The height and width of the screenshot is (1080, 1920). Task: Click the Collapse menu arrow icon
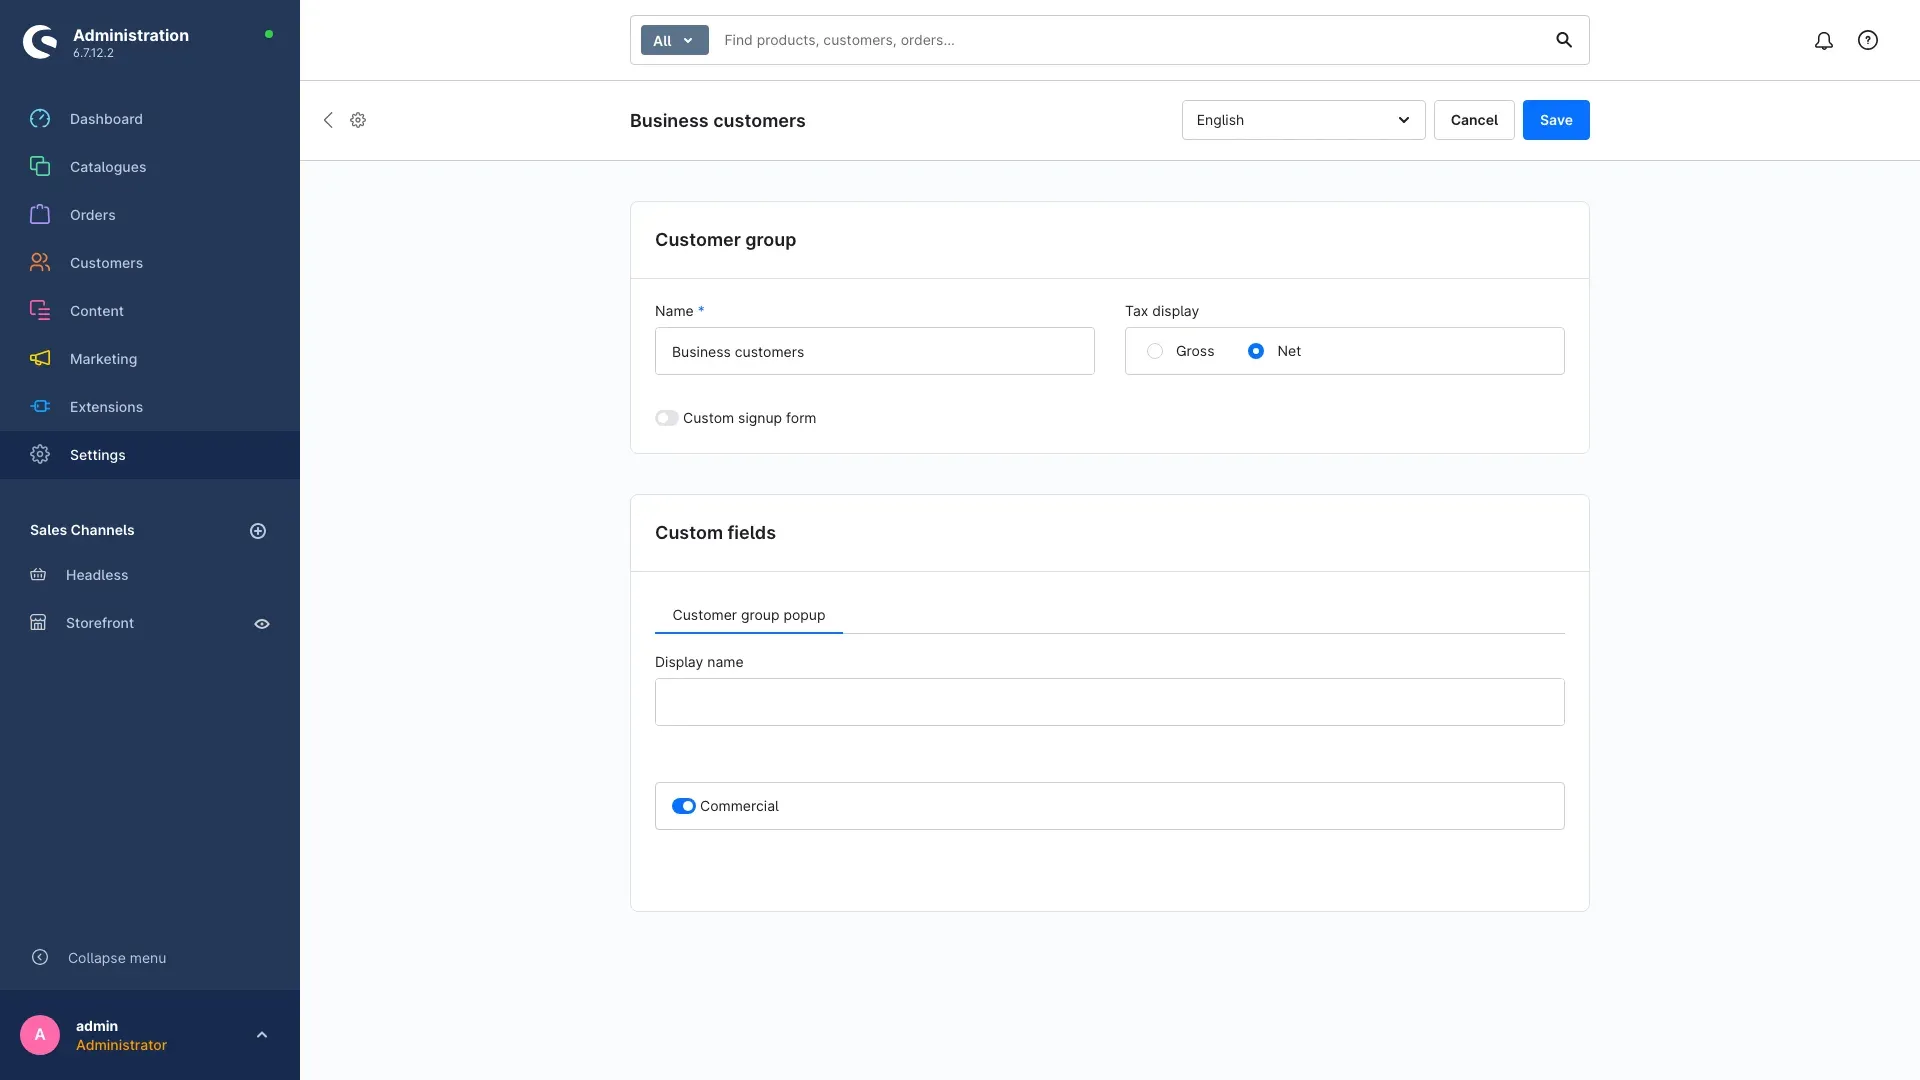tap(40, 958)
